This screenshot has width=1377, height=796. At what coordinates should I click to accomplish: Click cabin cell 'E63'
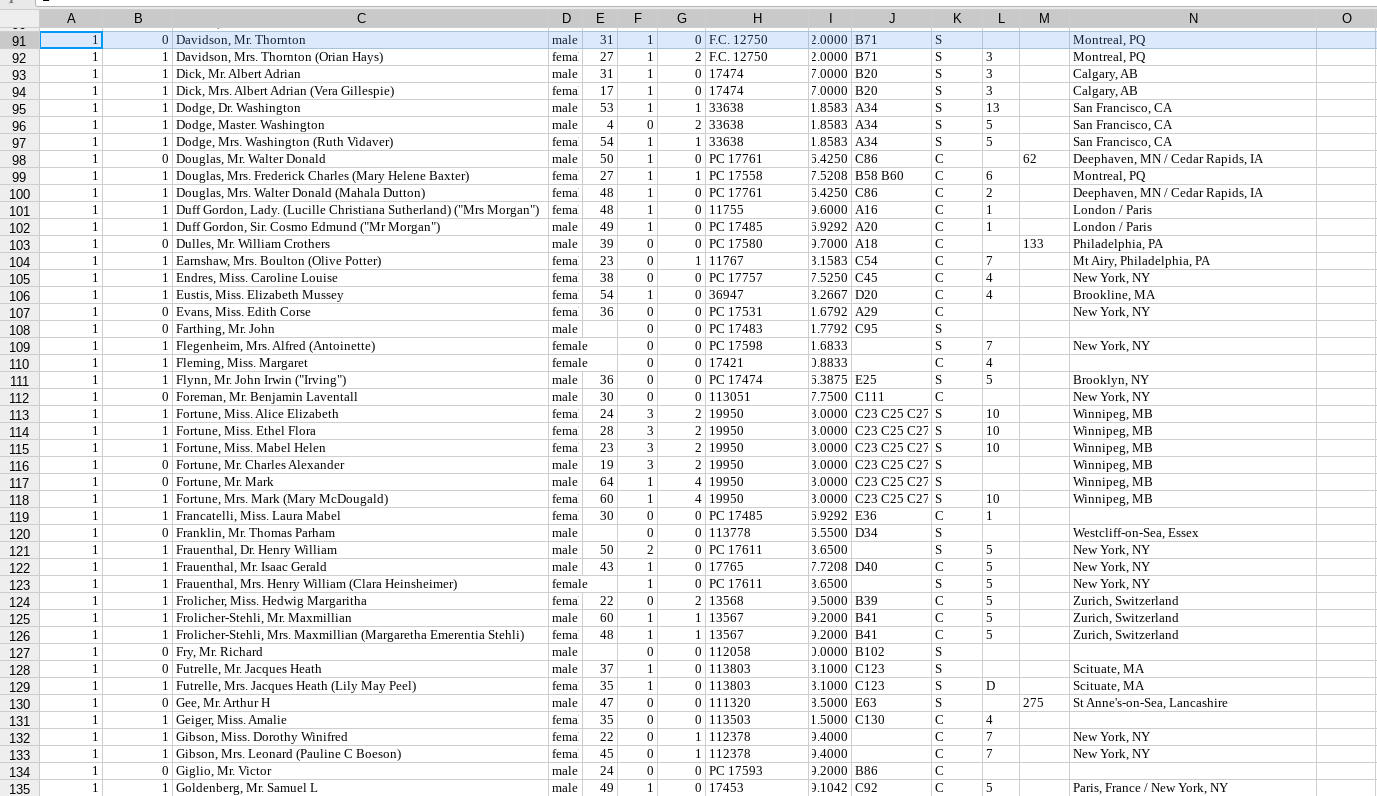(892, 703)
